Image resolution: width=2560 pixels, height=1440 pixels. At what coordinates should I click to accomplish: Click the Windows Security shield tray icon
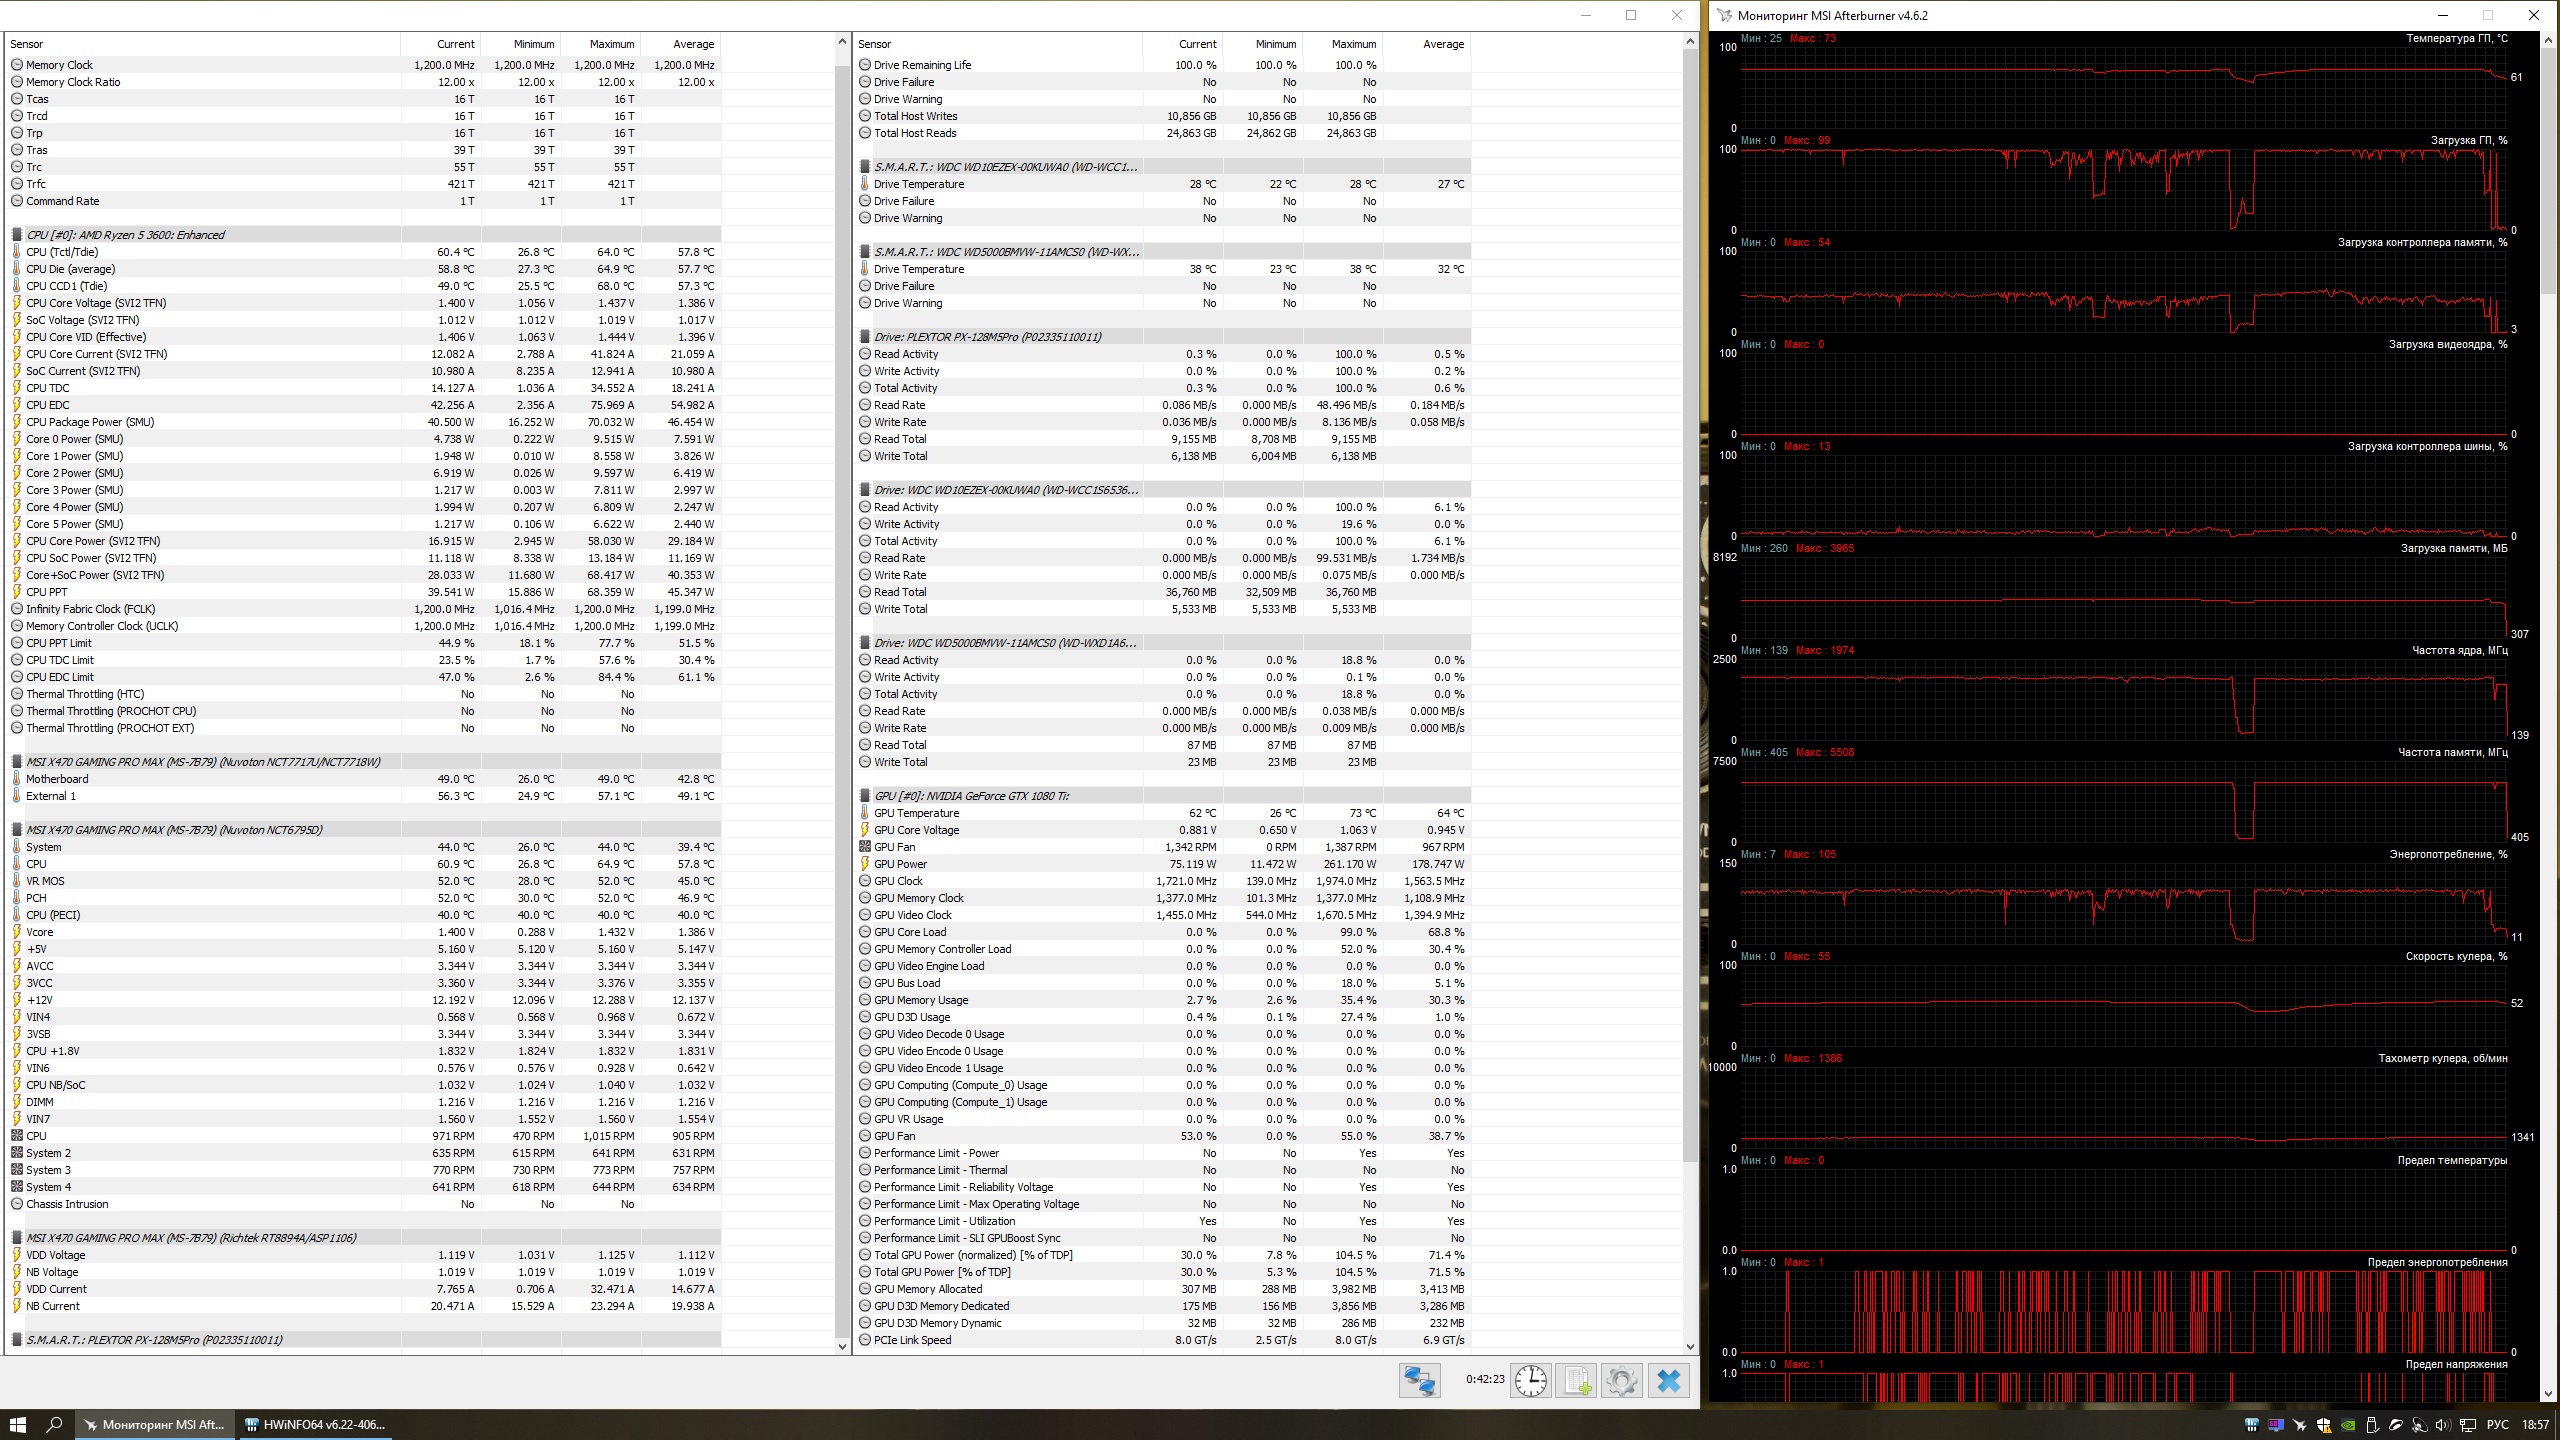[2324, 1425]
